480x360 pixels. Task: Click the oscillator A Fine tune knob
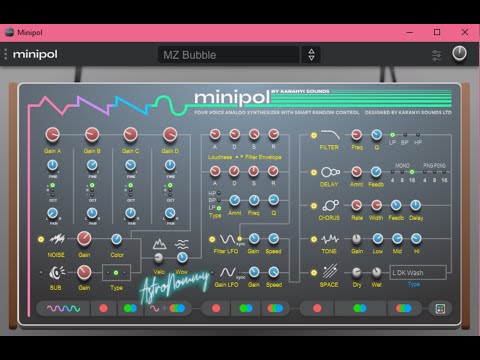tap(53, 165)
